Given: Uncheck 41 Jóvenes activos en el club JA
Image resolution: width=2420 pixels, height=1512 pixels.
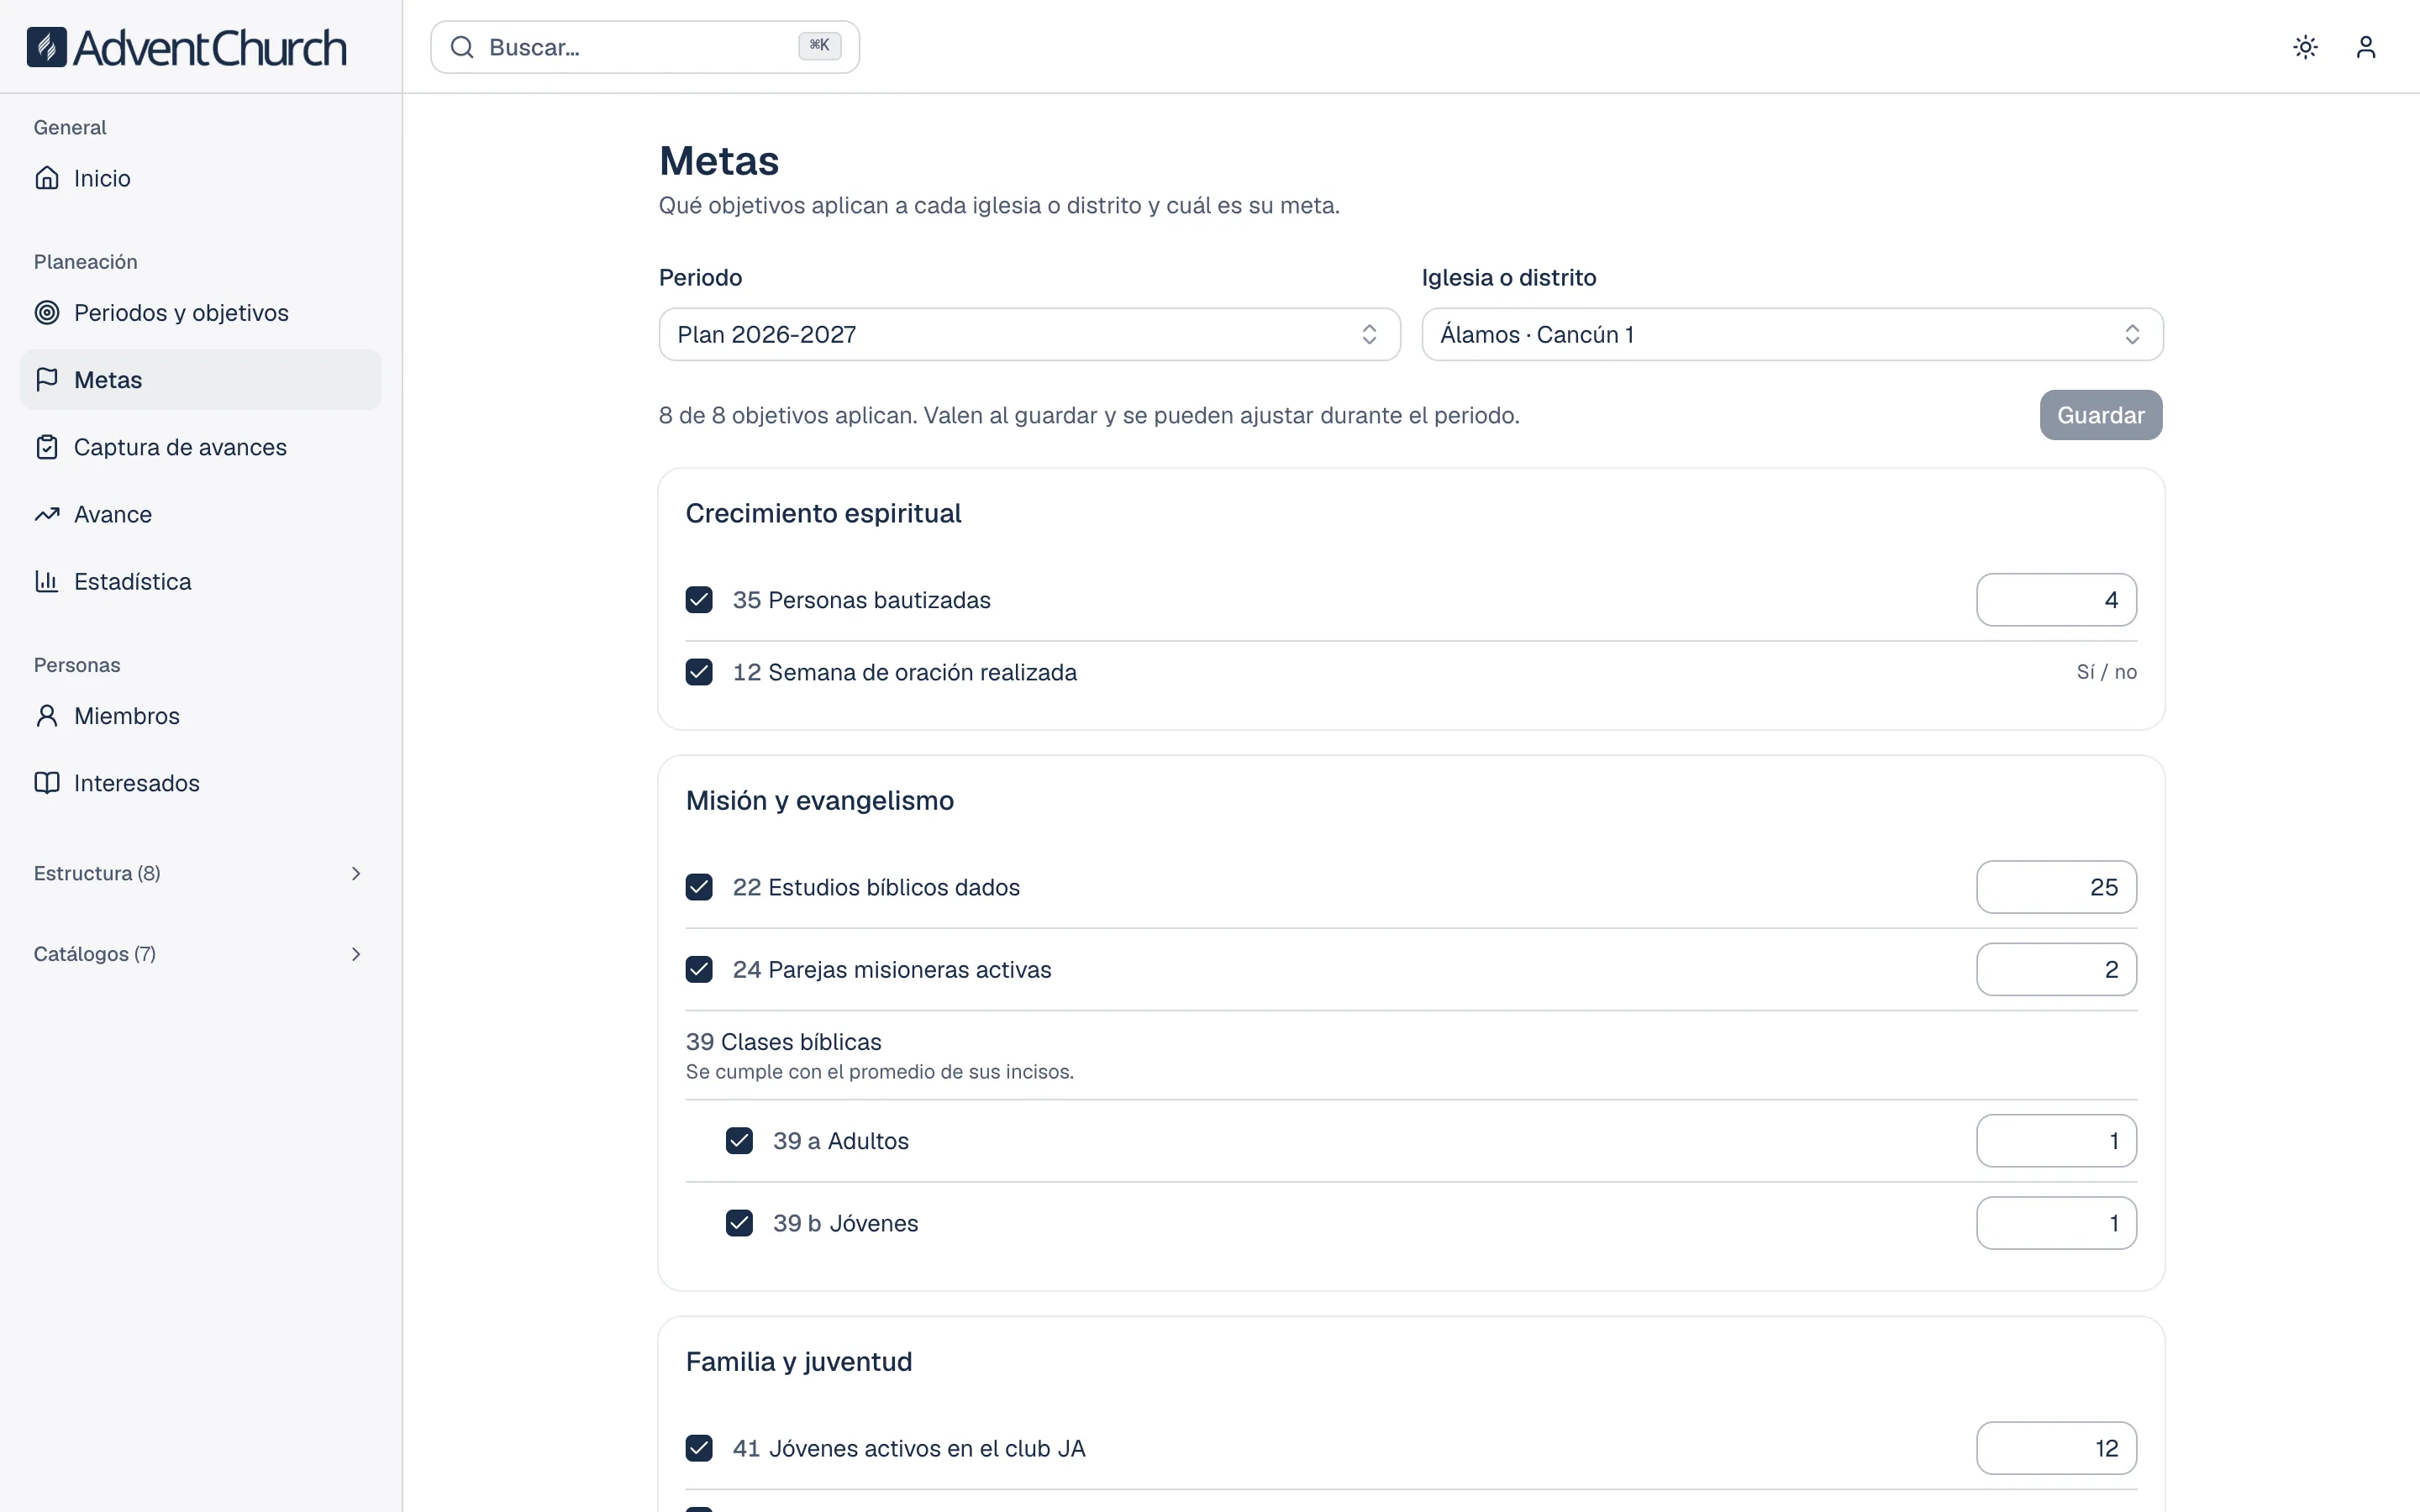Looking at the screenshot, I should pos(699,1448).
